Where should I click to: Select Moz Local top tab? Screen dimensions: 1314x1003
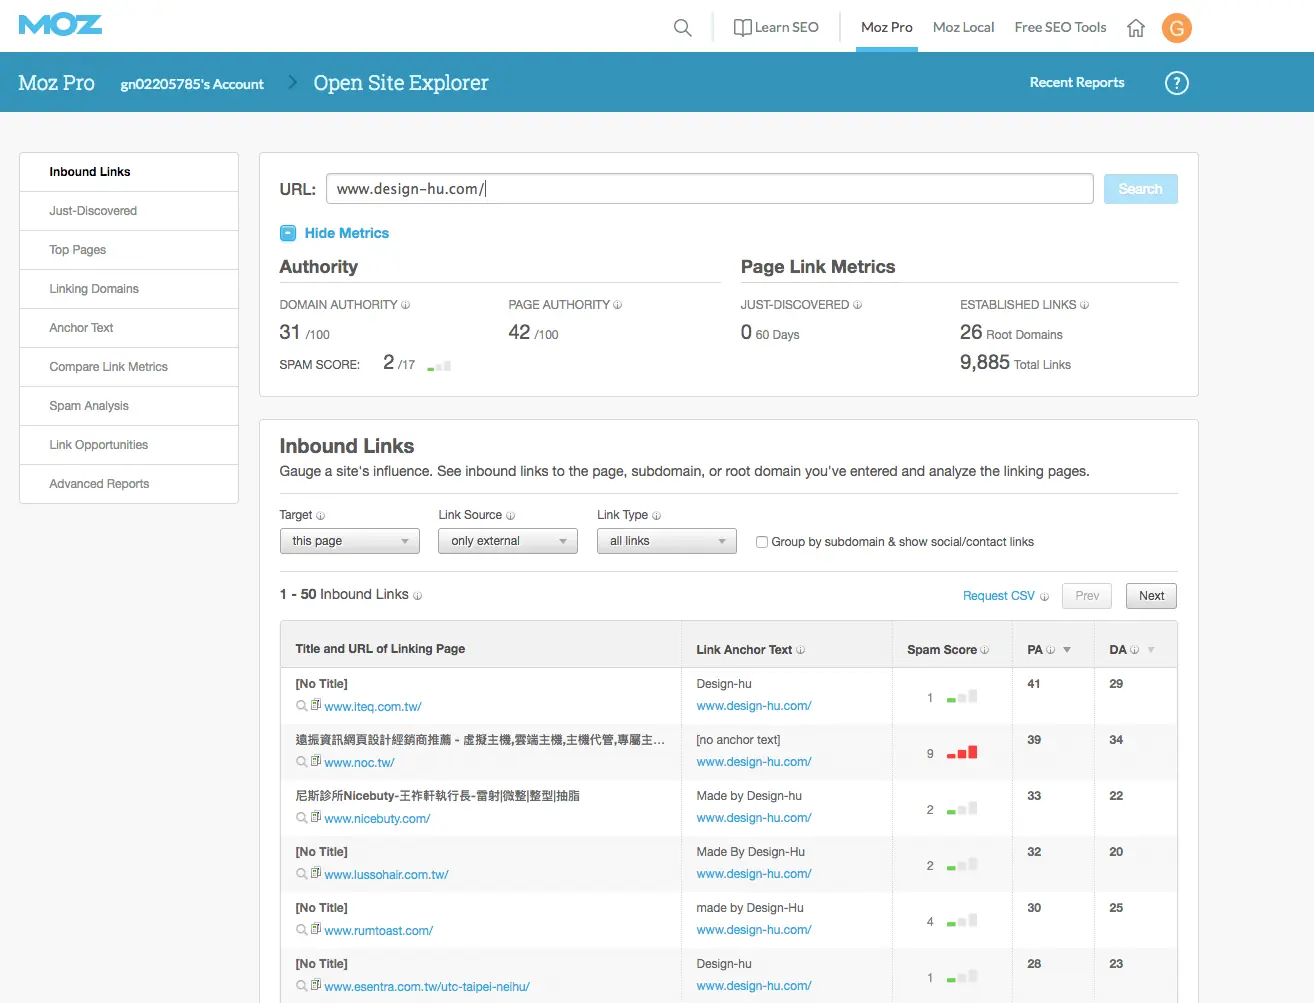pyautogui.click(x=963, y=27)
